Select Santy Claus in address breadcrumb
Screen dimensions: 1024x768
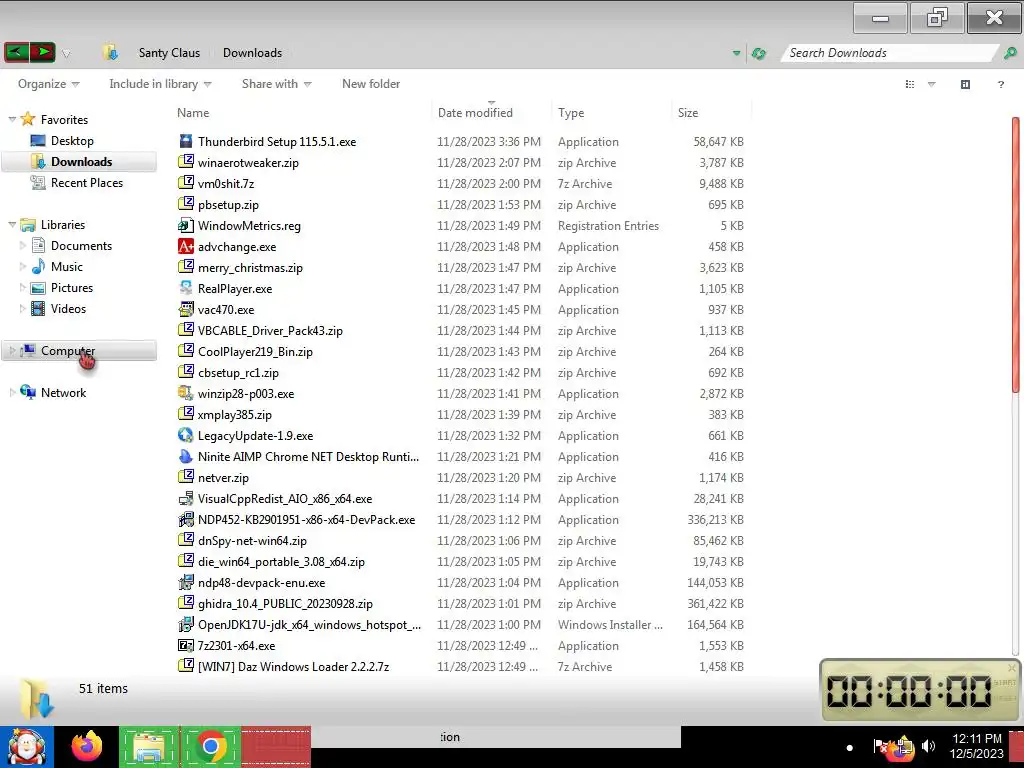tap(169, 53)
